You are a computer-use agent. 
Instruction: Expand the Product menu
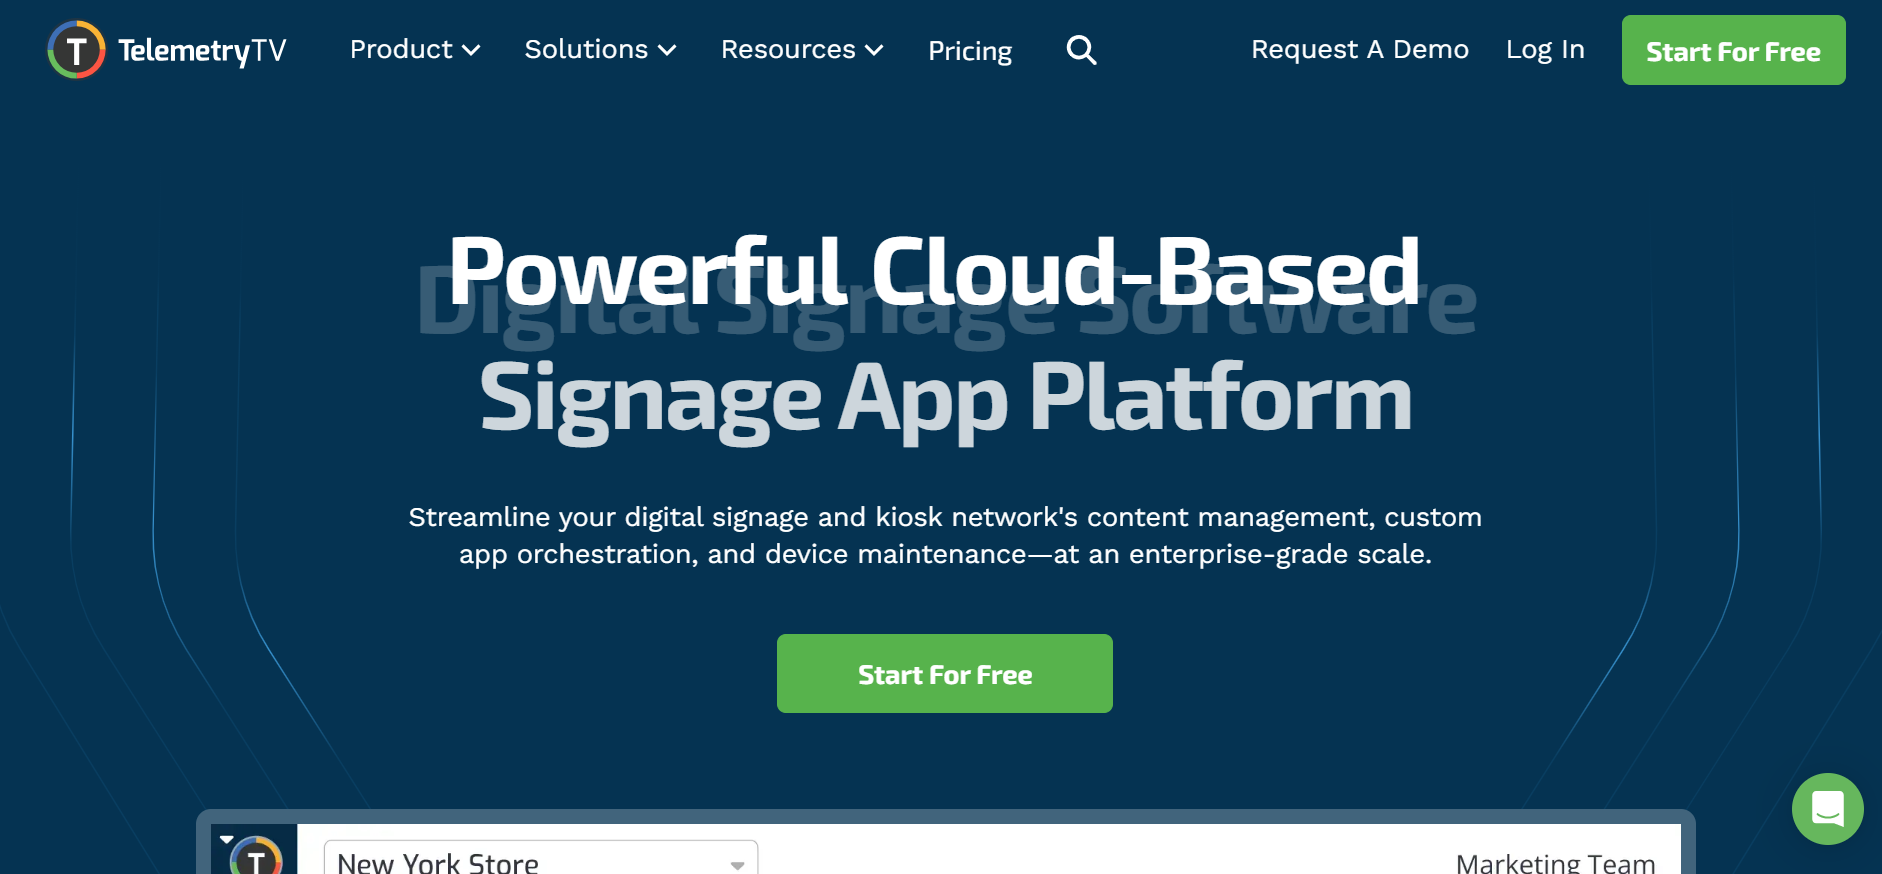pyautogui.click(x=415, y=50)
